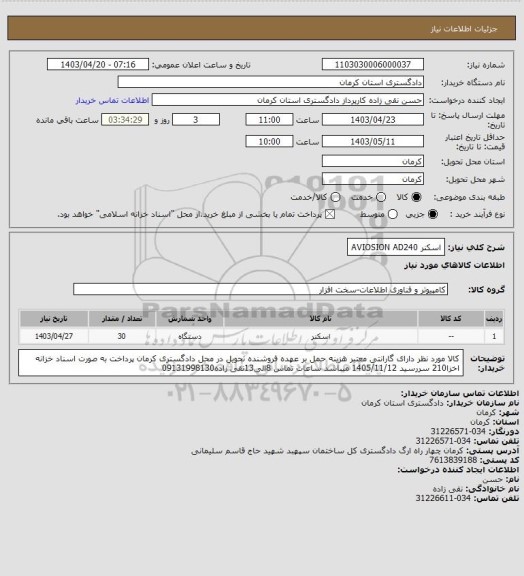The height and width of the screenshot is (576, 524).
Task: Click the نام کالا column header
Action: pos(320,319)
